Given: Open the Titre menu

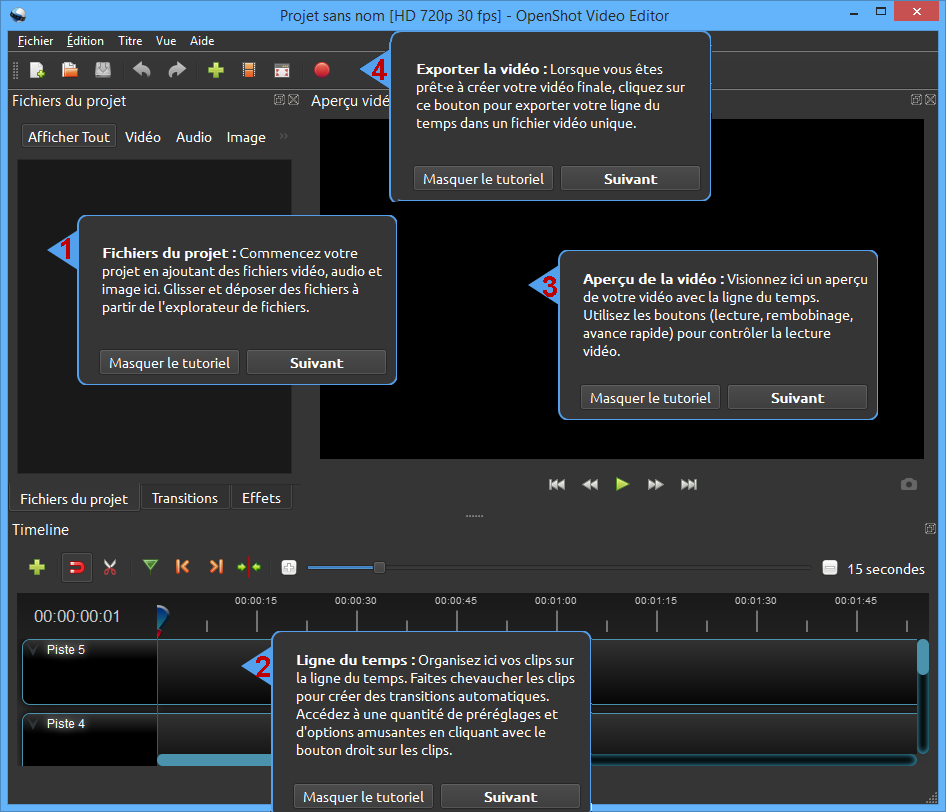Looking at the screenshot, I should click(130, 41).
